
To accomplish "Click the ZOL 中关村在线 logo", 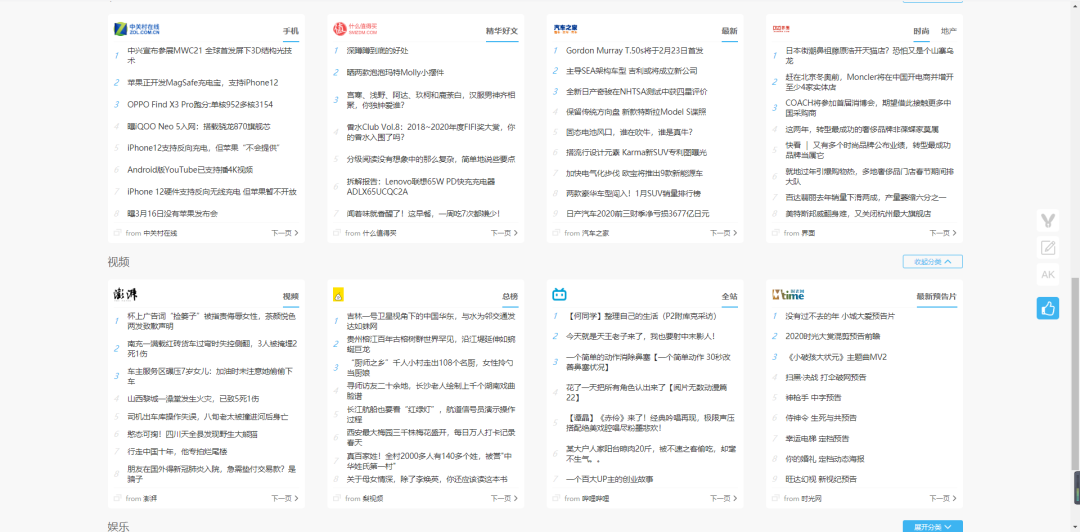I will point(136,28).
